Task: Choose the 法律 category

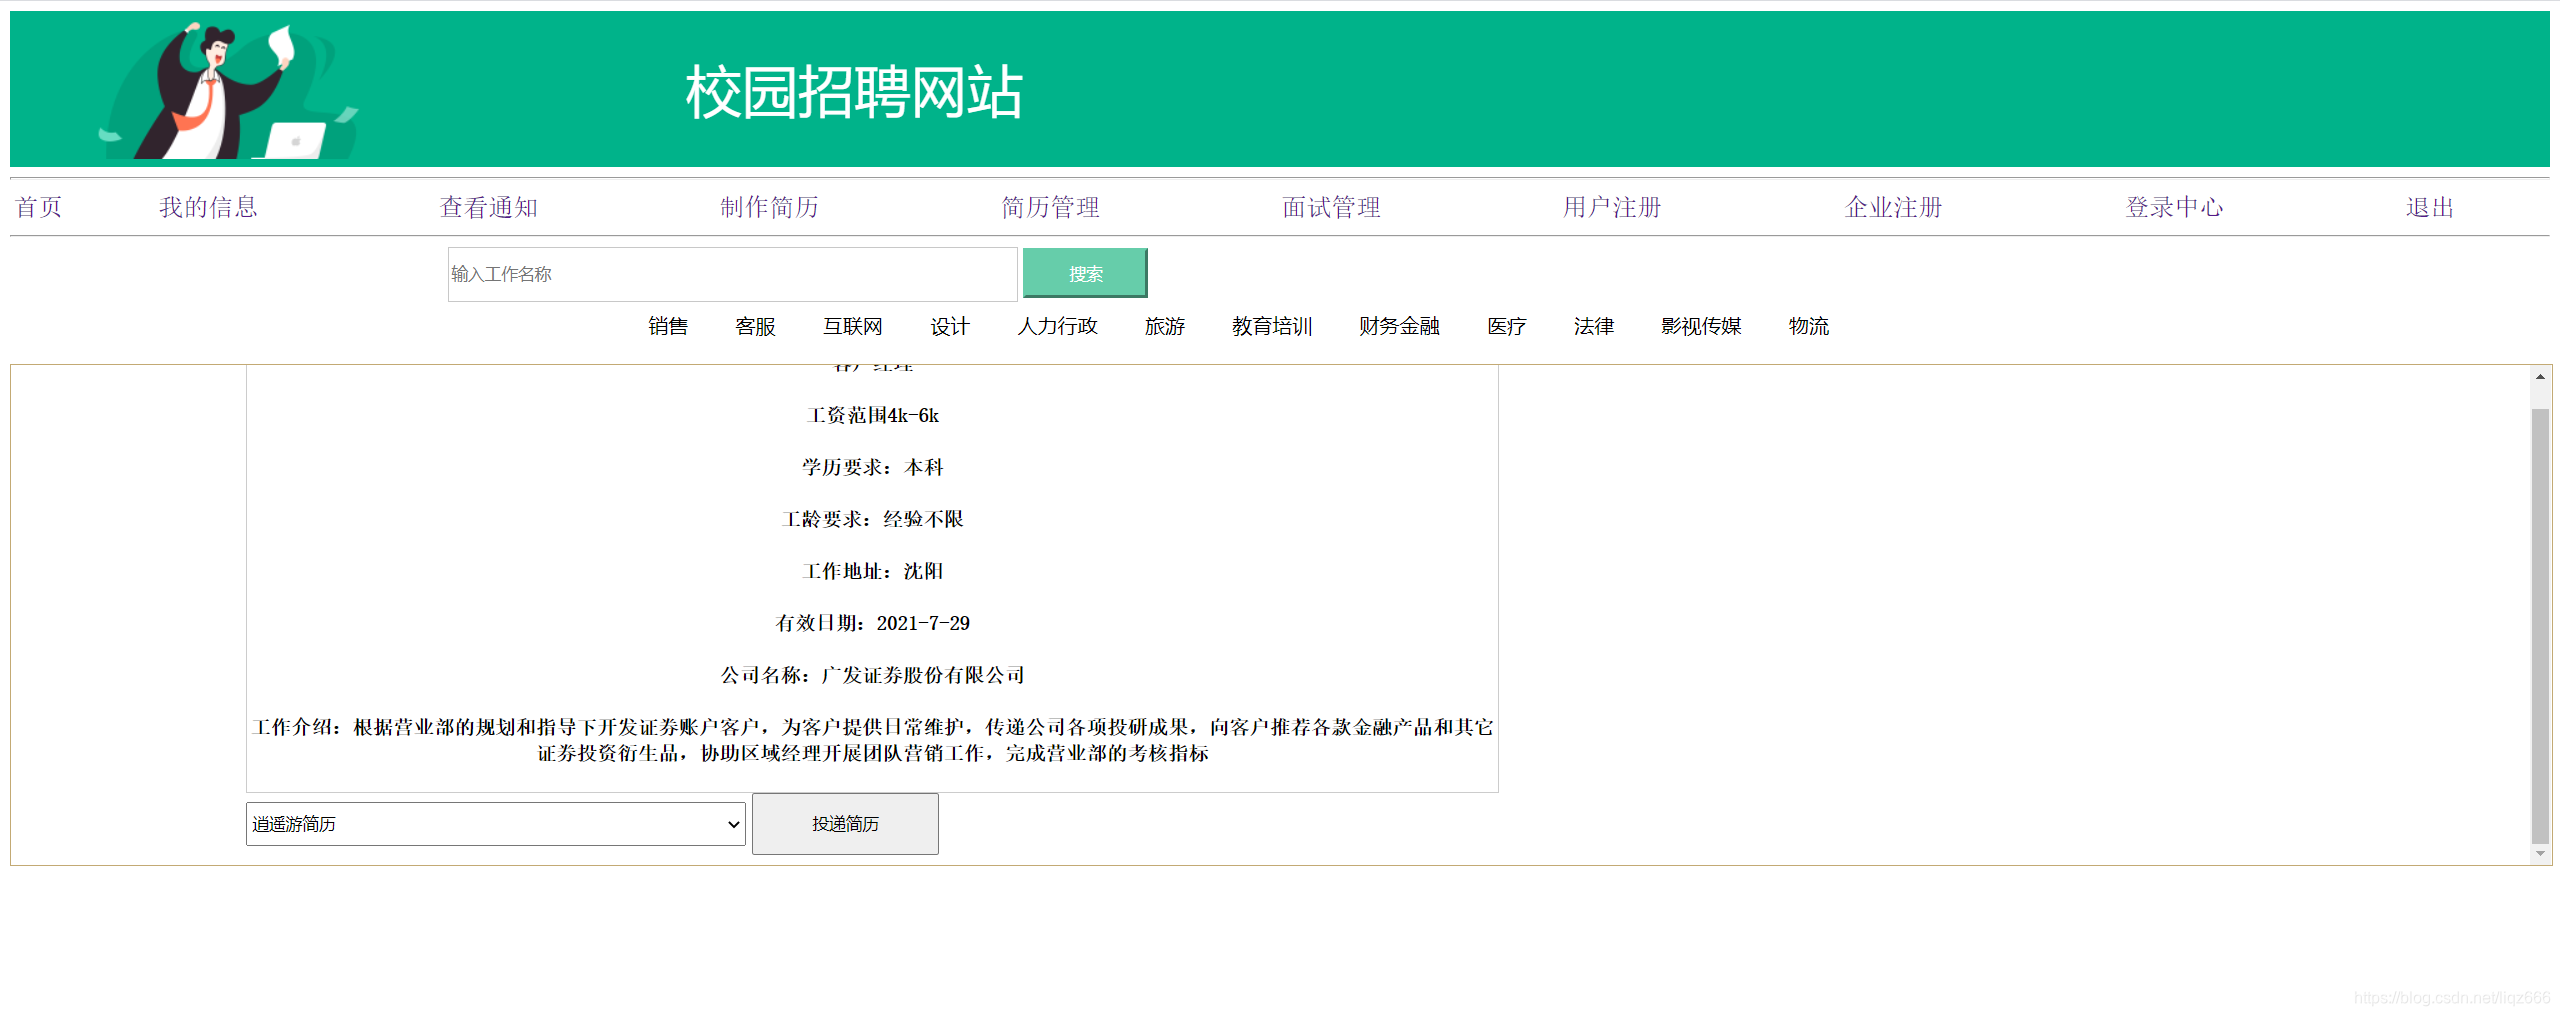Action: [x=1594, y=326]
